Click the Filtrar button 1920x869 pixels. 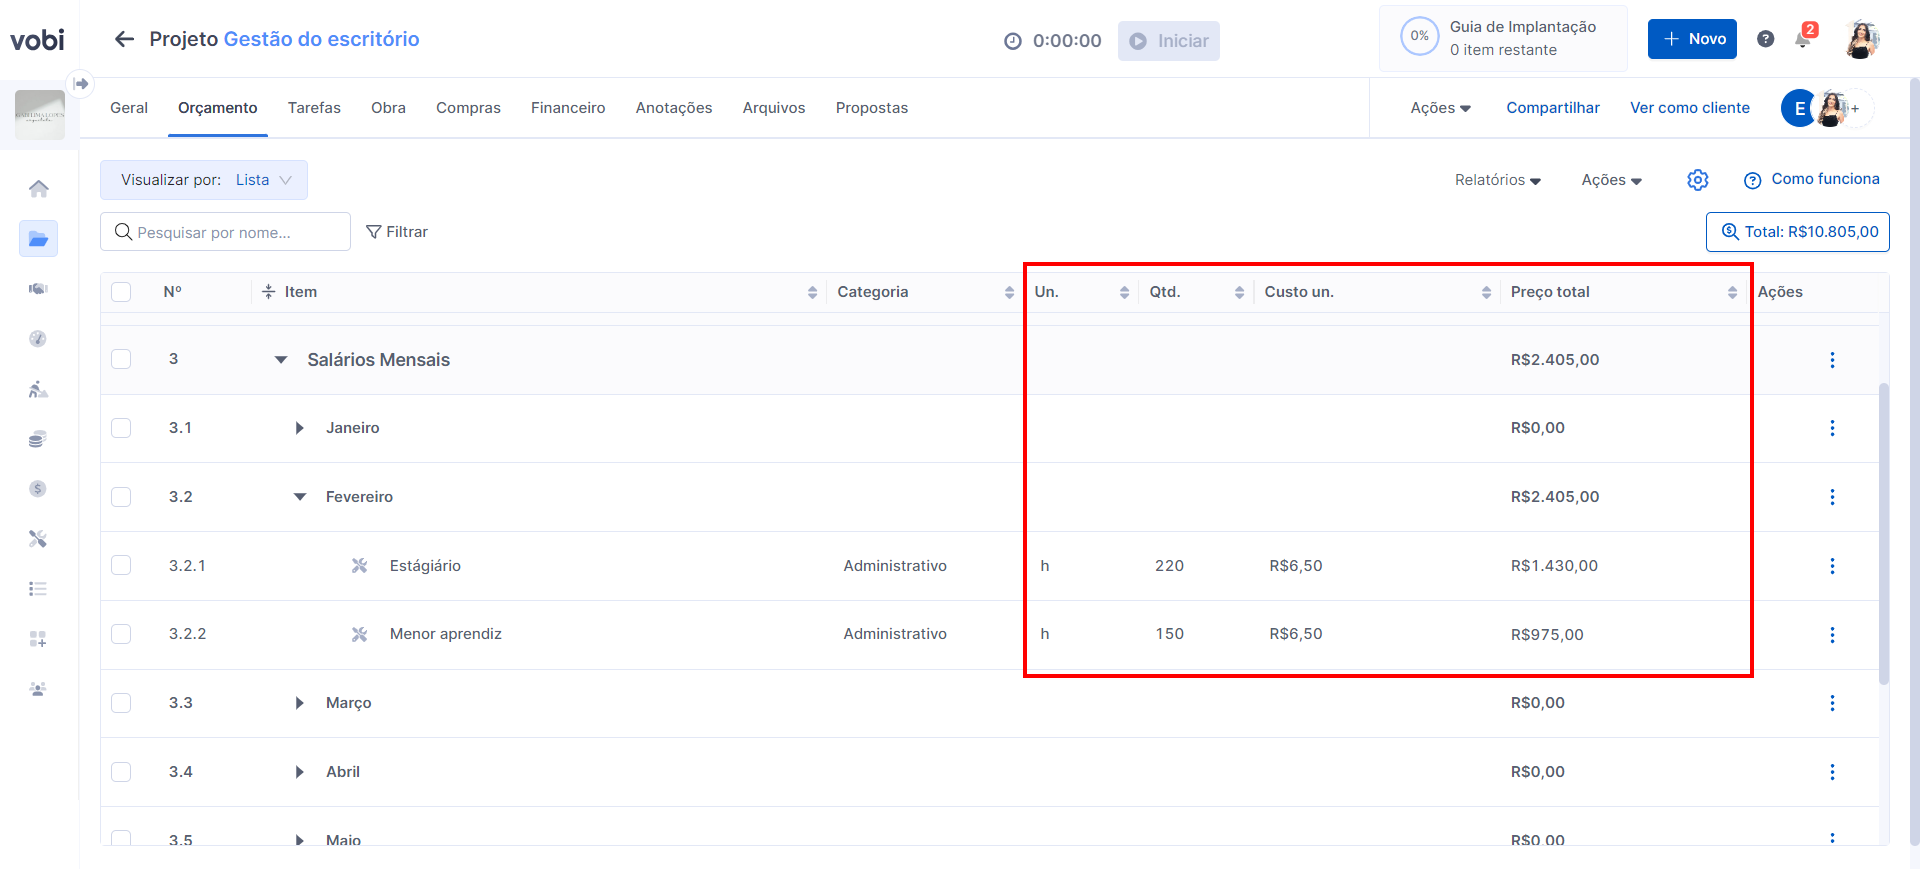(397, 232)
